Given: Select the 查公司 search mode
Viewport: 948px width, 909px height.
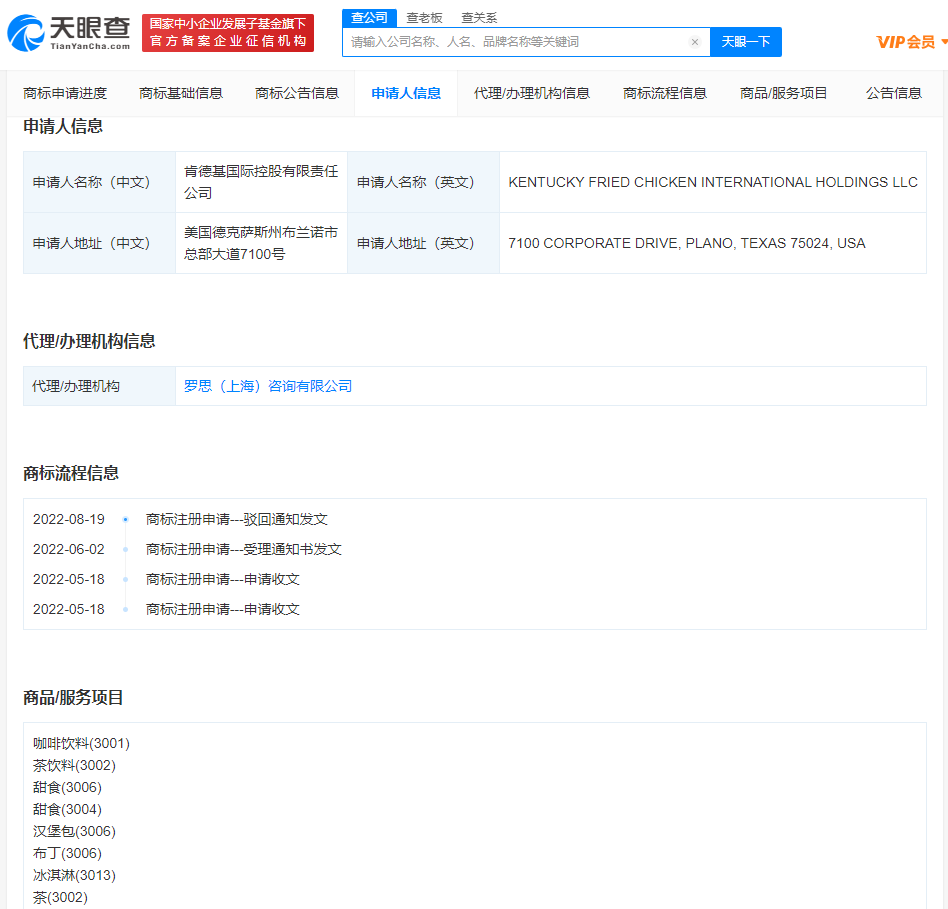Looking at the screenshot, I should [x=368, y=17].
